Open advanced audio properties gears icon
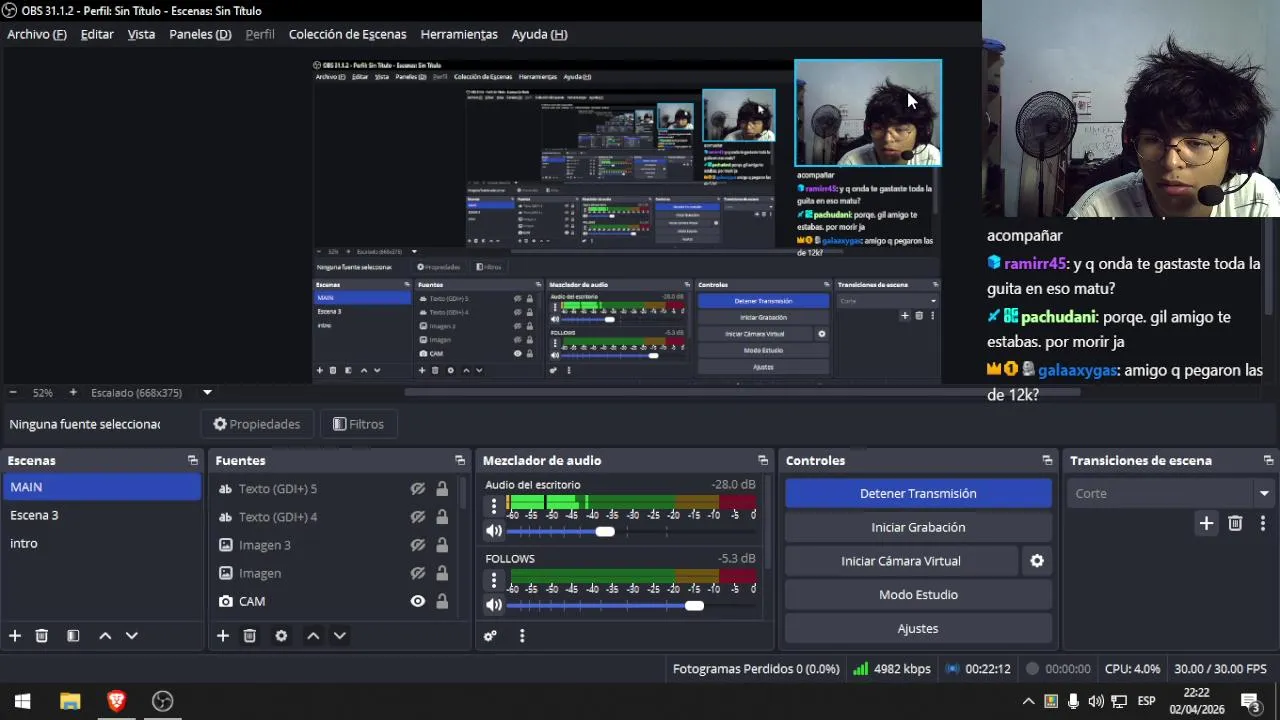Viewport: 1280px width, 720px height. tap(490, 636)
